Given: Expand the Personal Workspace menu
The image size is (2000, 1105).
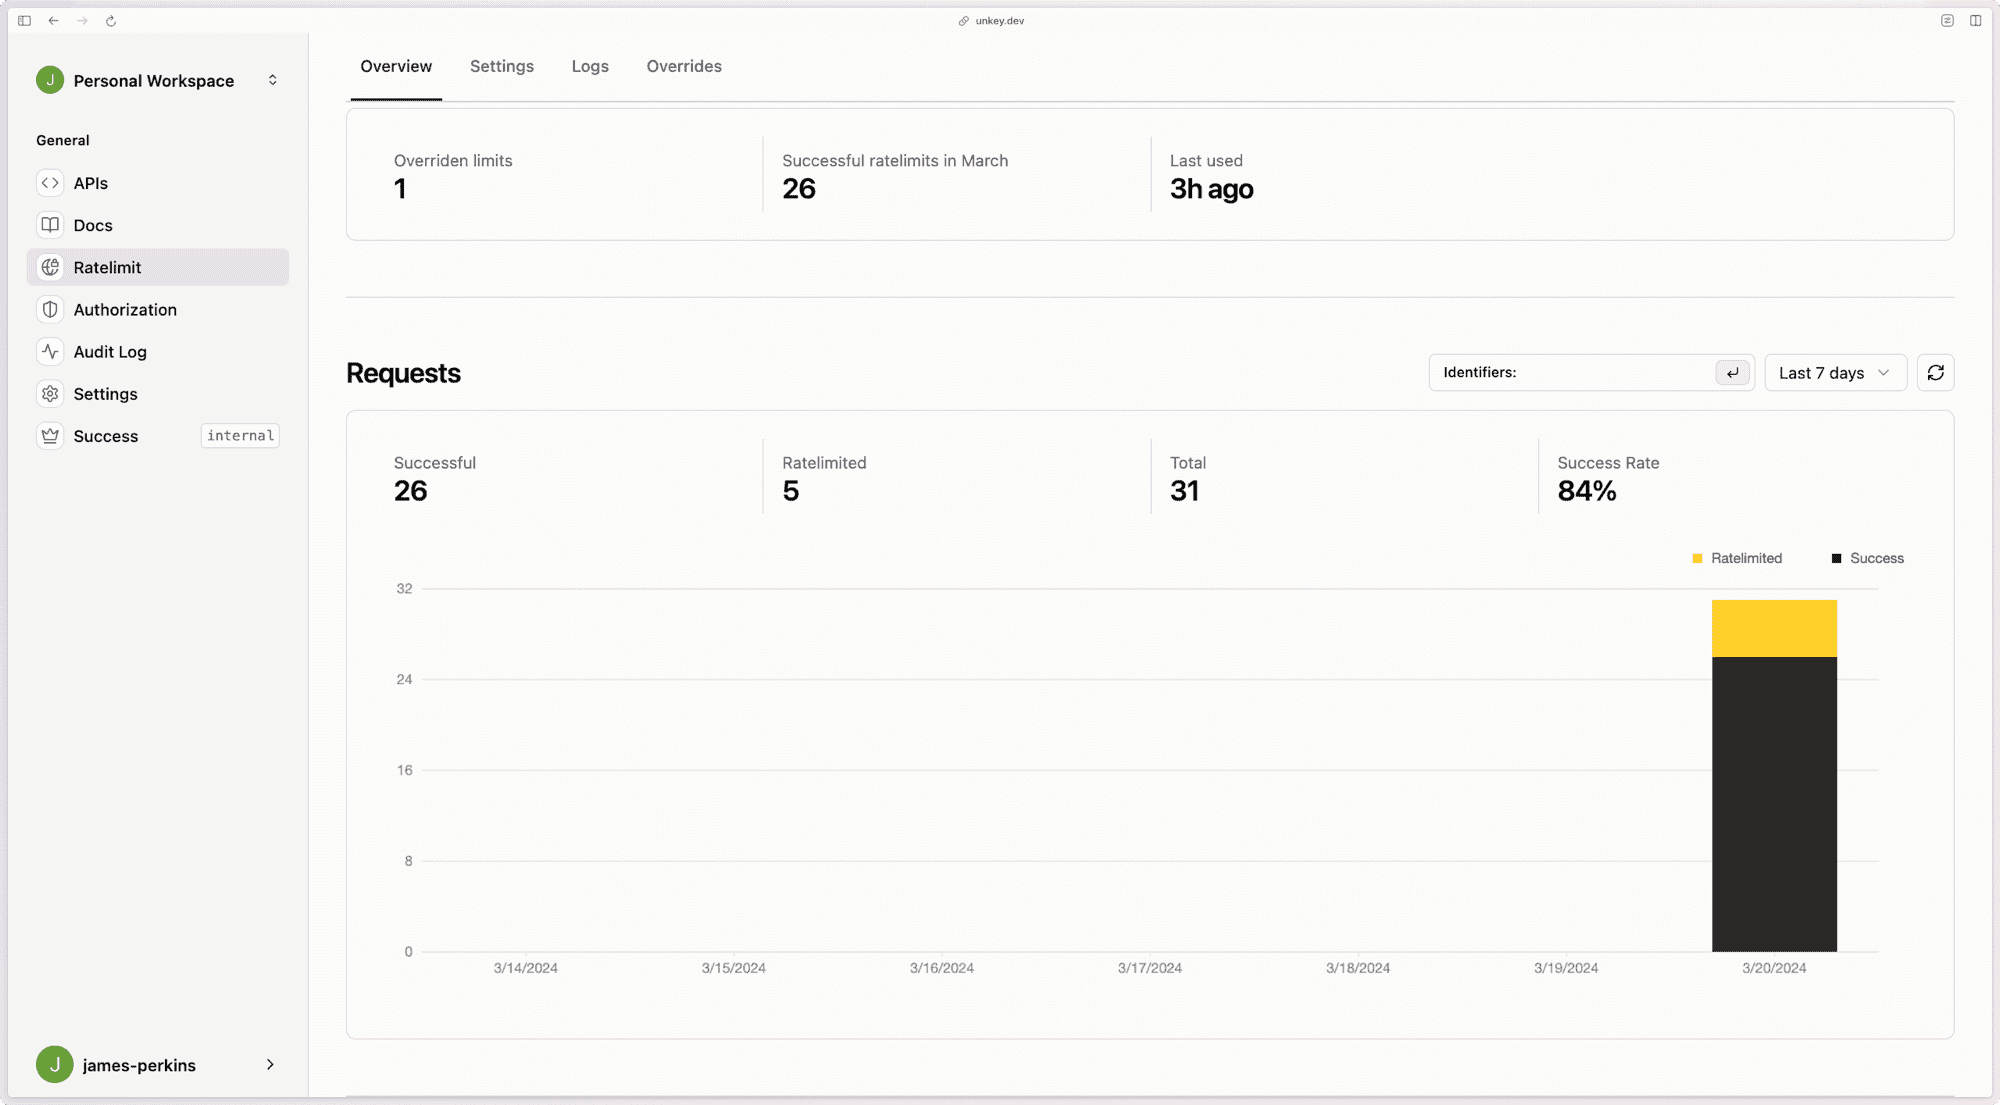Looking at the screenshot, I should (271, 80).
